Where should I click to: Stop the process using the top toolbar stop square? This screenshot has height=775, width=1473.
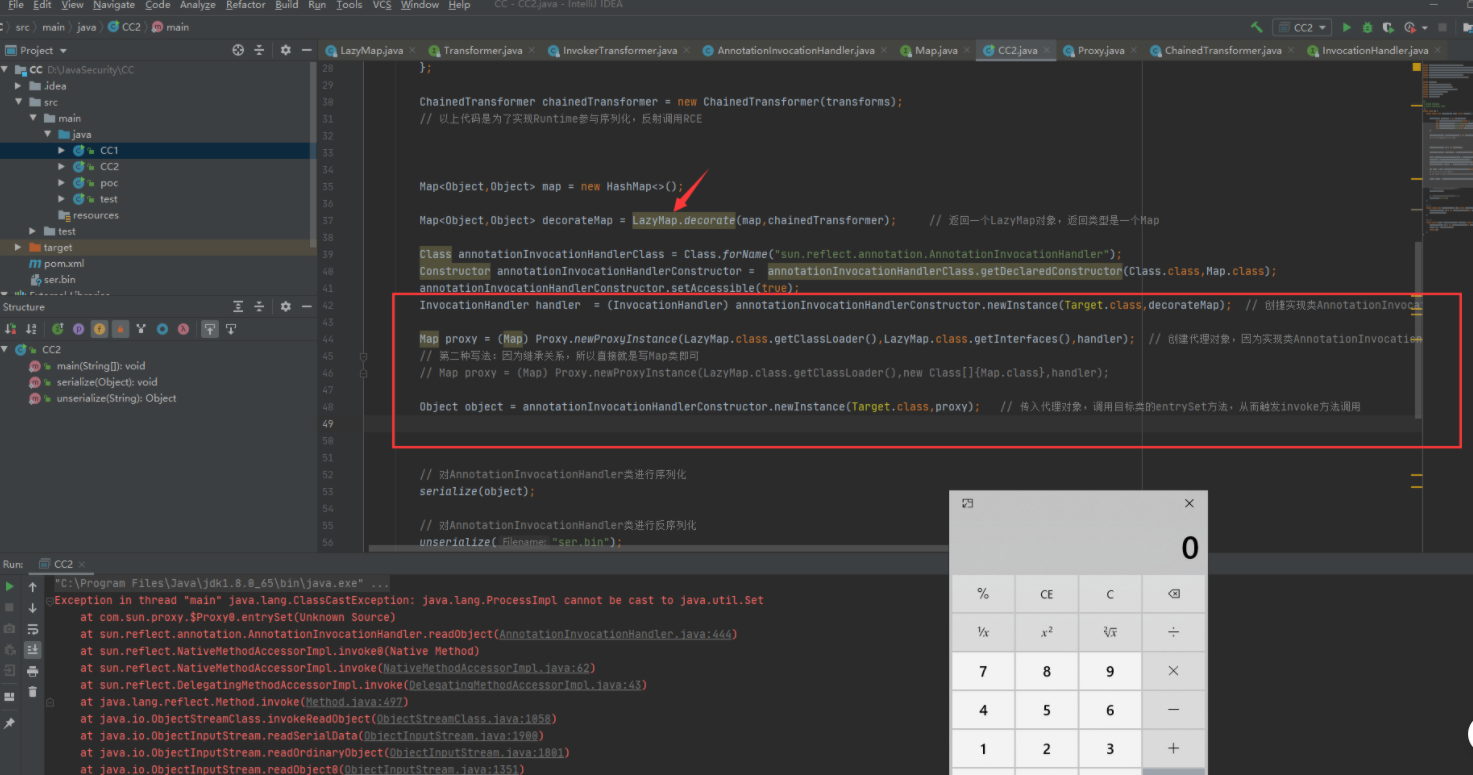(x=1440, y=27)
